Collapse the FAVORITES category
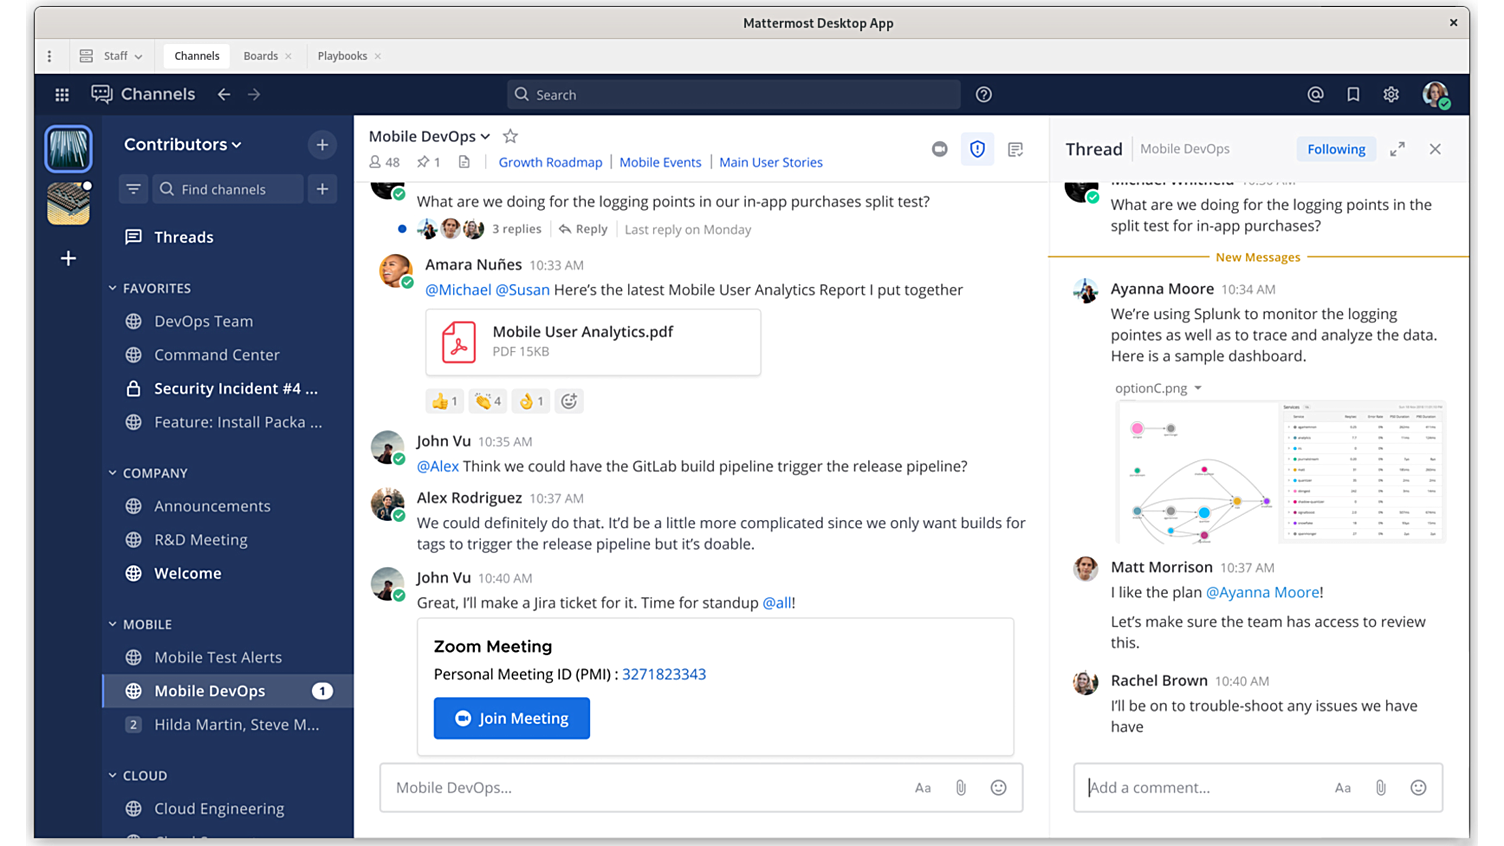1504x846 pixels. pos(113,288)
